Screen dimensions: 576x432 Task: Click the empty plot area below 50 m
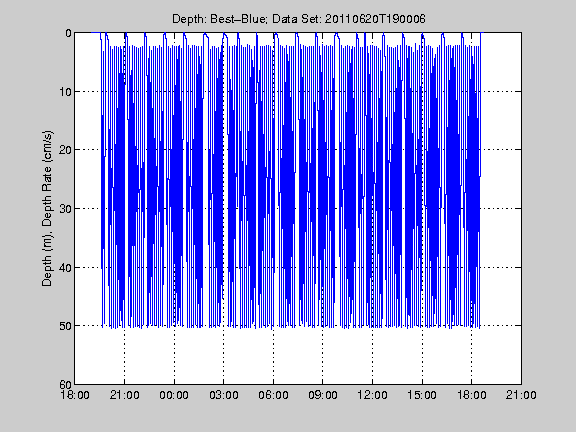pos(298,356)
